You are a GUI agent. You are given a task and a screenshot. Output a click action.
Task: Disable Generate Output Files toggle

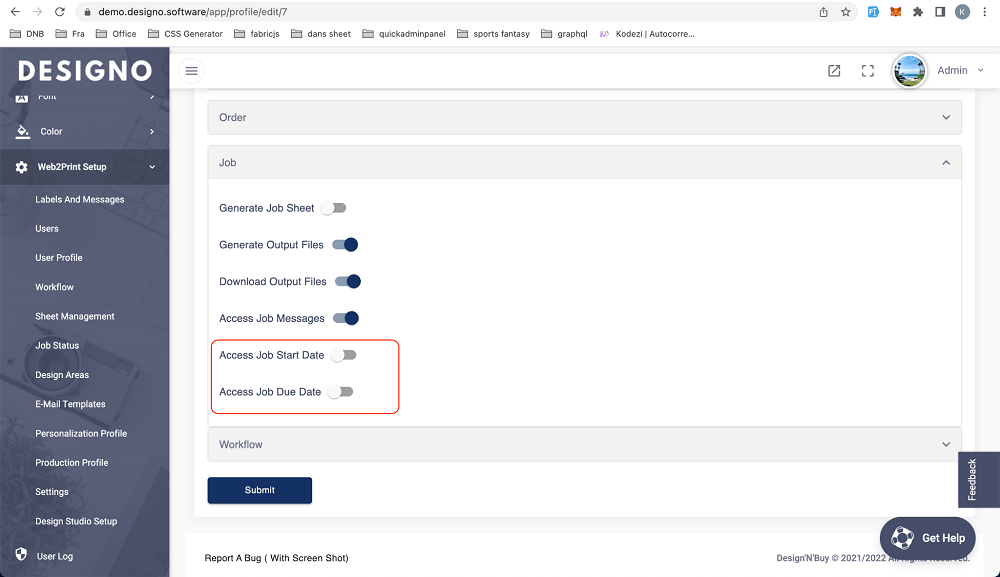click(345, 245)
